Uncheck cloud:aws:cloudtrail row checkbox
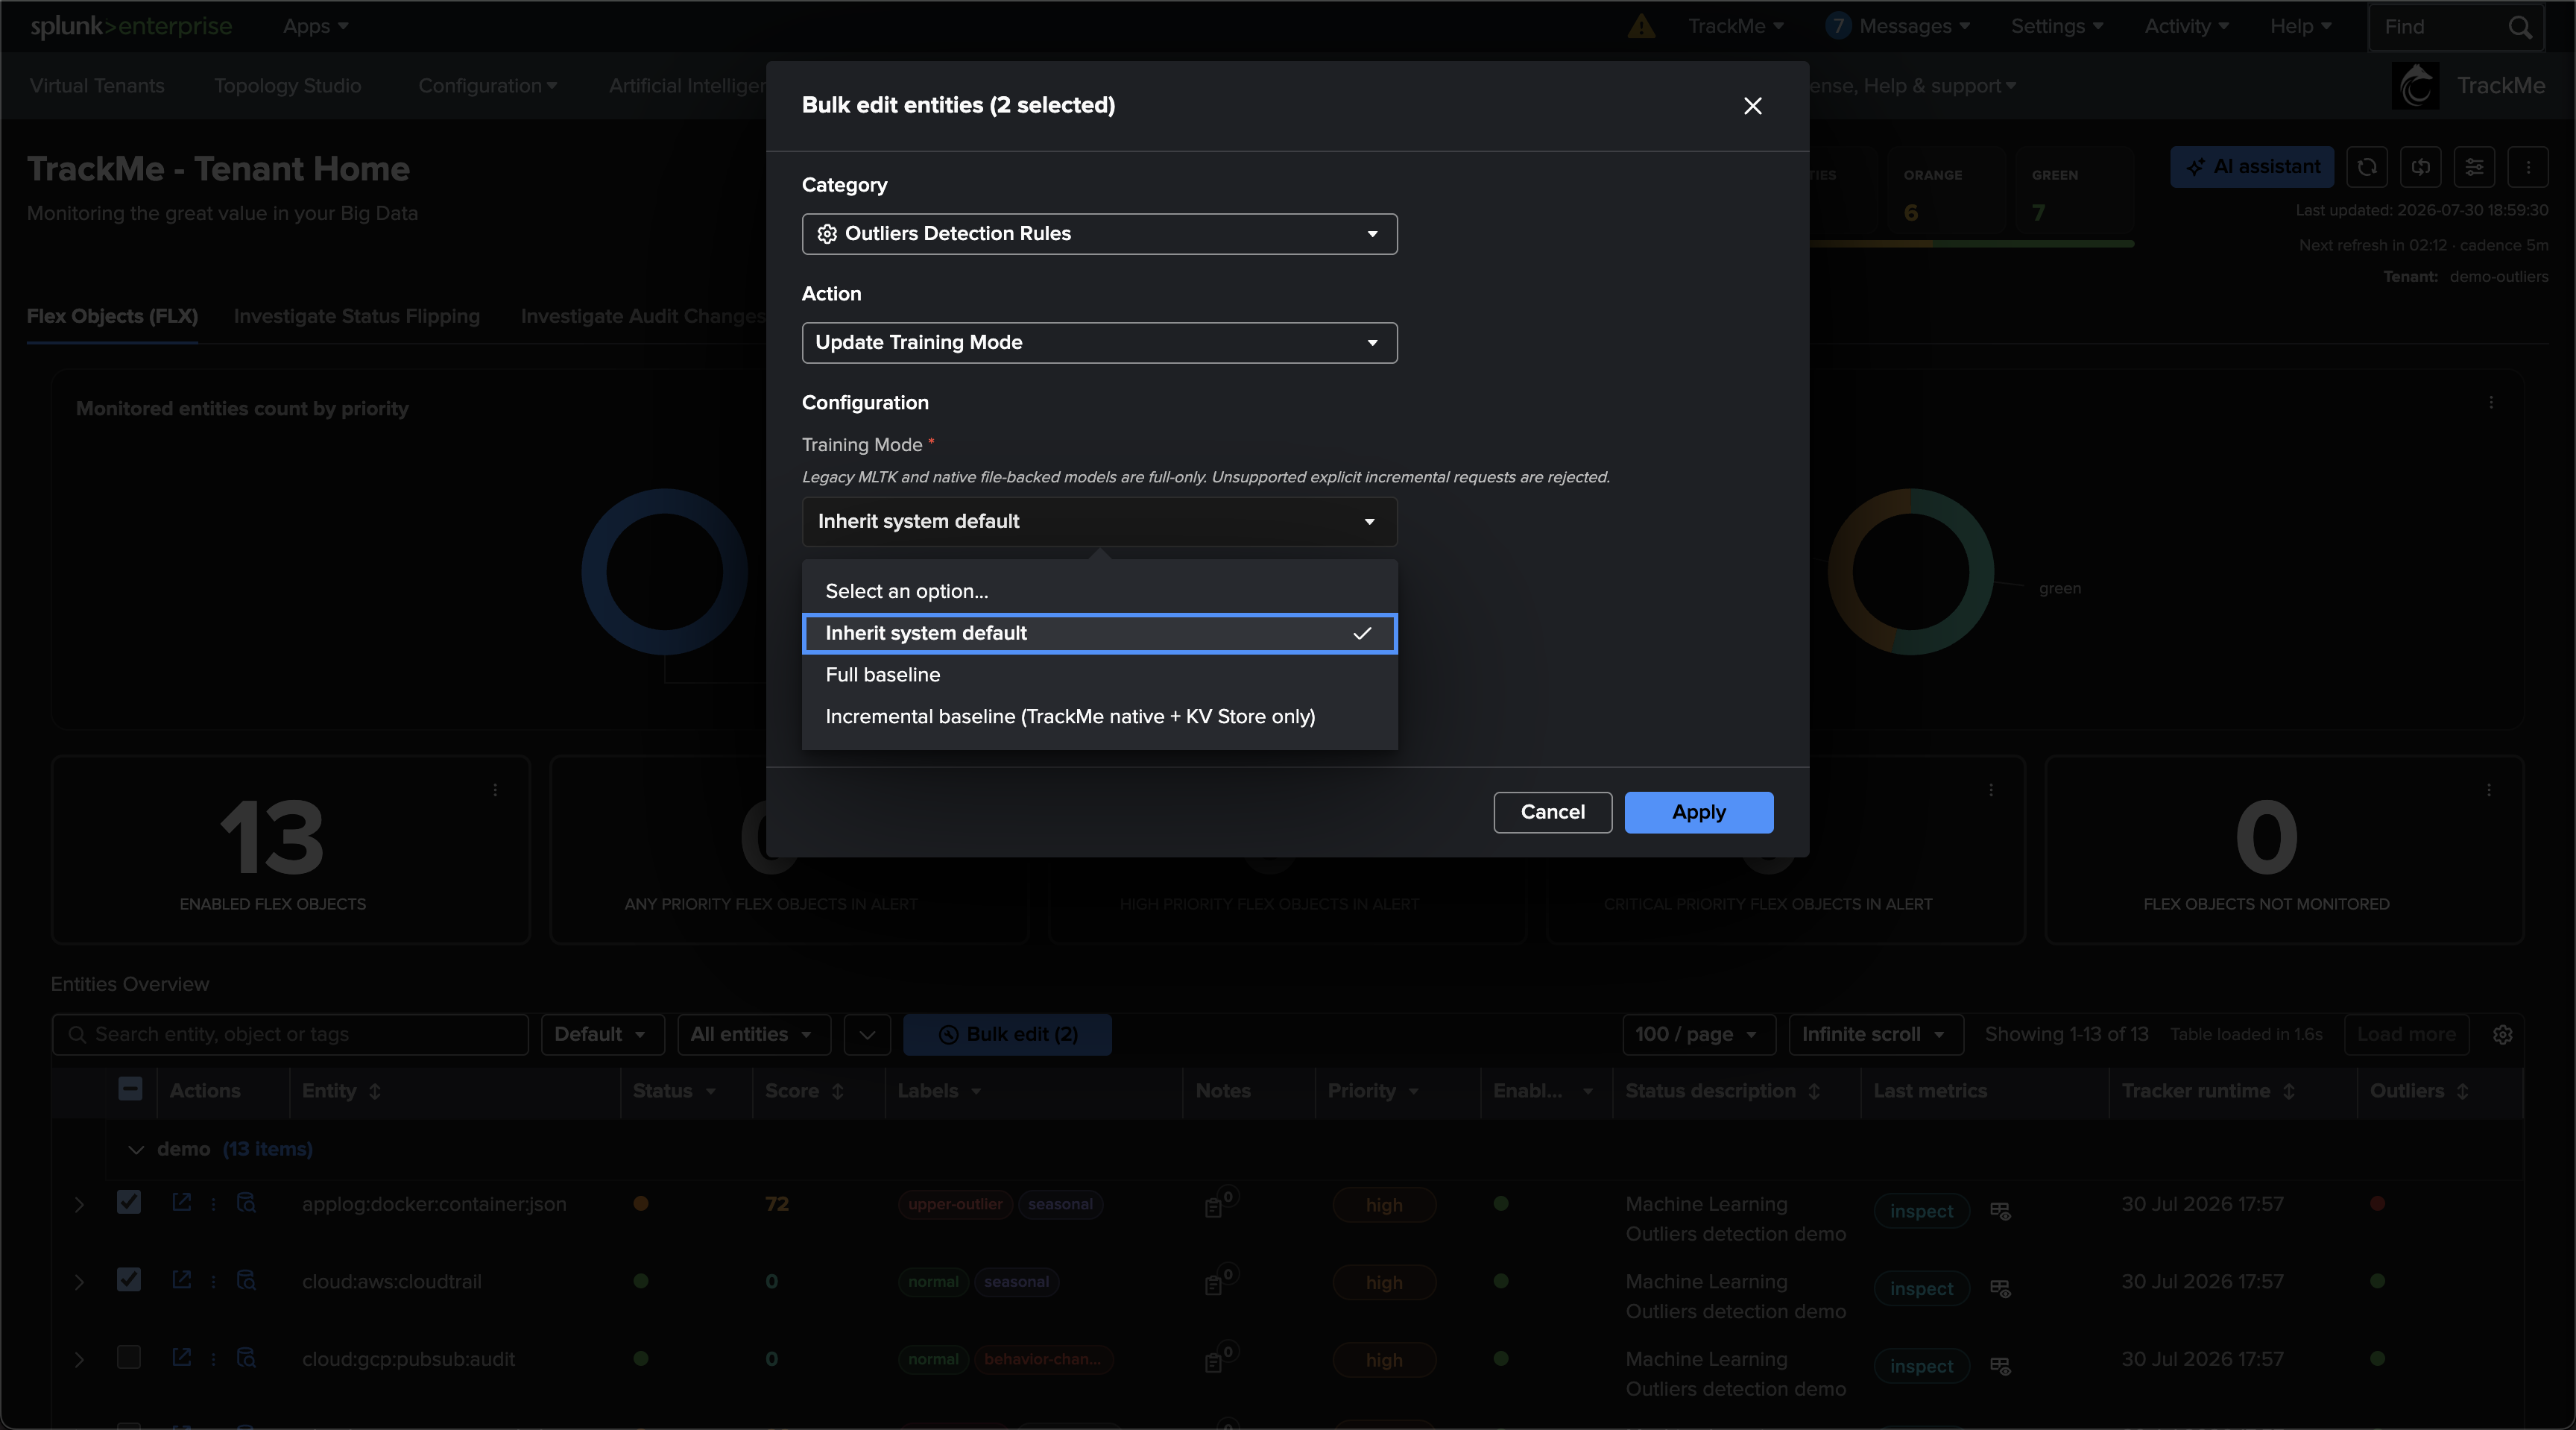Viewport: 2576px width, 1430px height. pyautogui.click(x=129, y=1280)
